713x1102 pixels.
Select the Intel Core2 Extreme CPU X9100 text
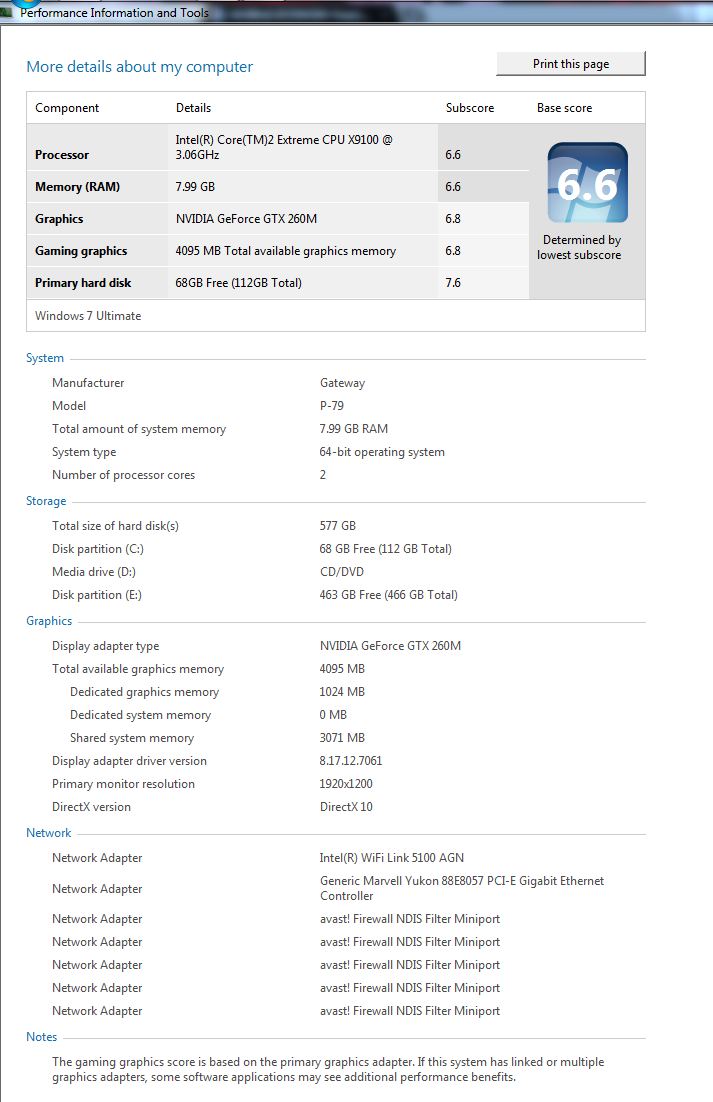(x=284, y=147)
